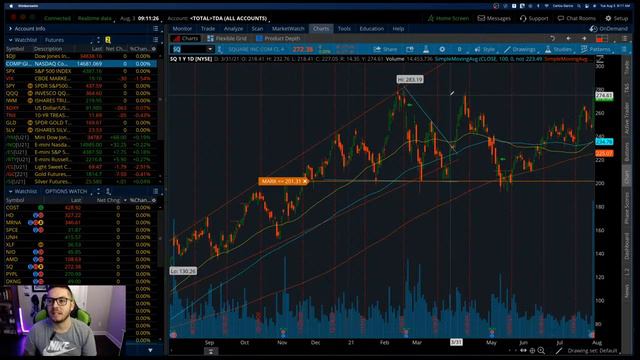Switch to the Trade tab
Image resolution: width=640 pixels, height=360 pixels.
208,29
